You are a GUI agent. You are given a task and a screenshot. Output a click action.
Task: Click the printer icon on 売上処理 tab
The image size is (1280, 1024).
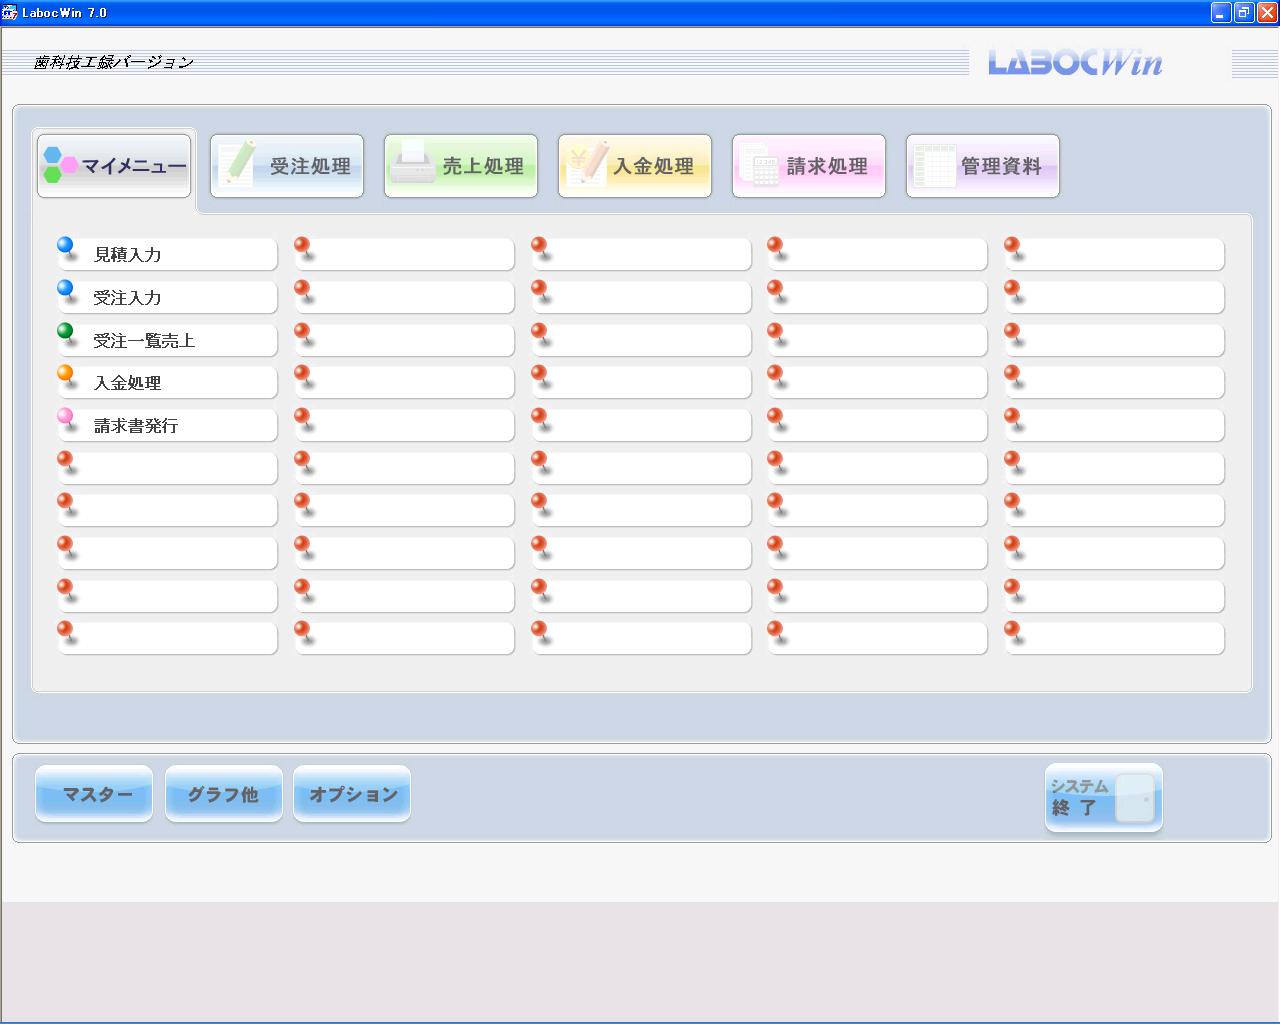(x=411, y=164)
